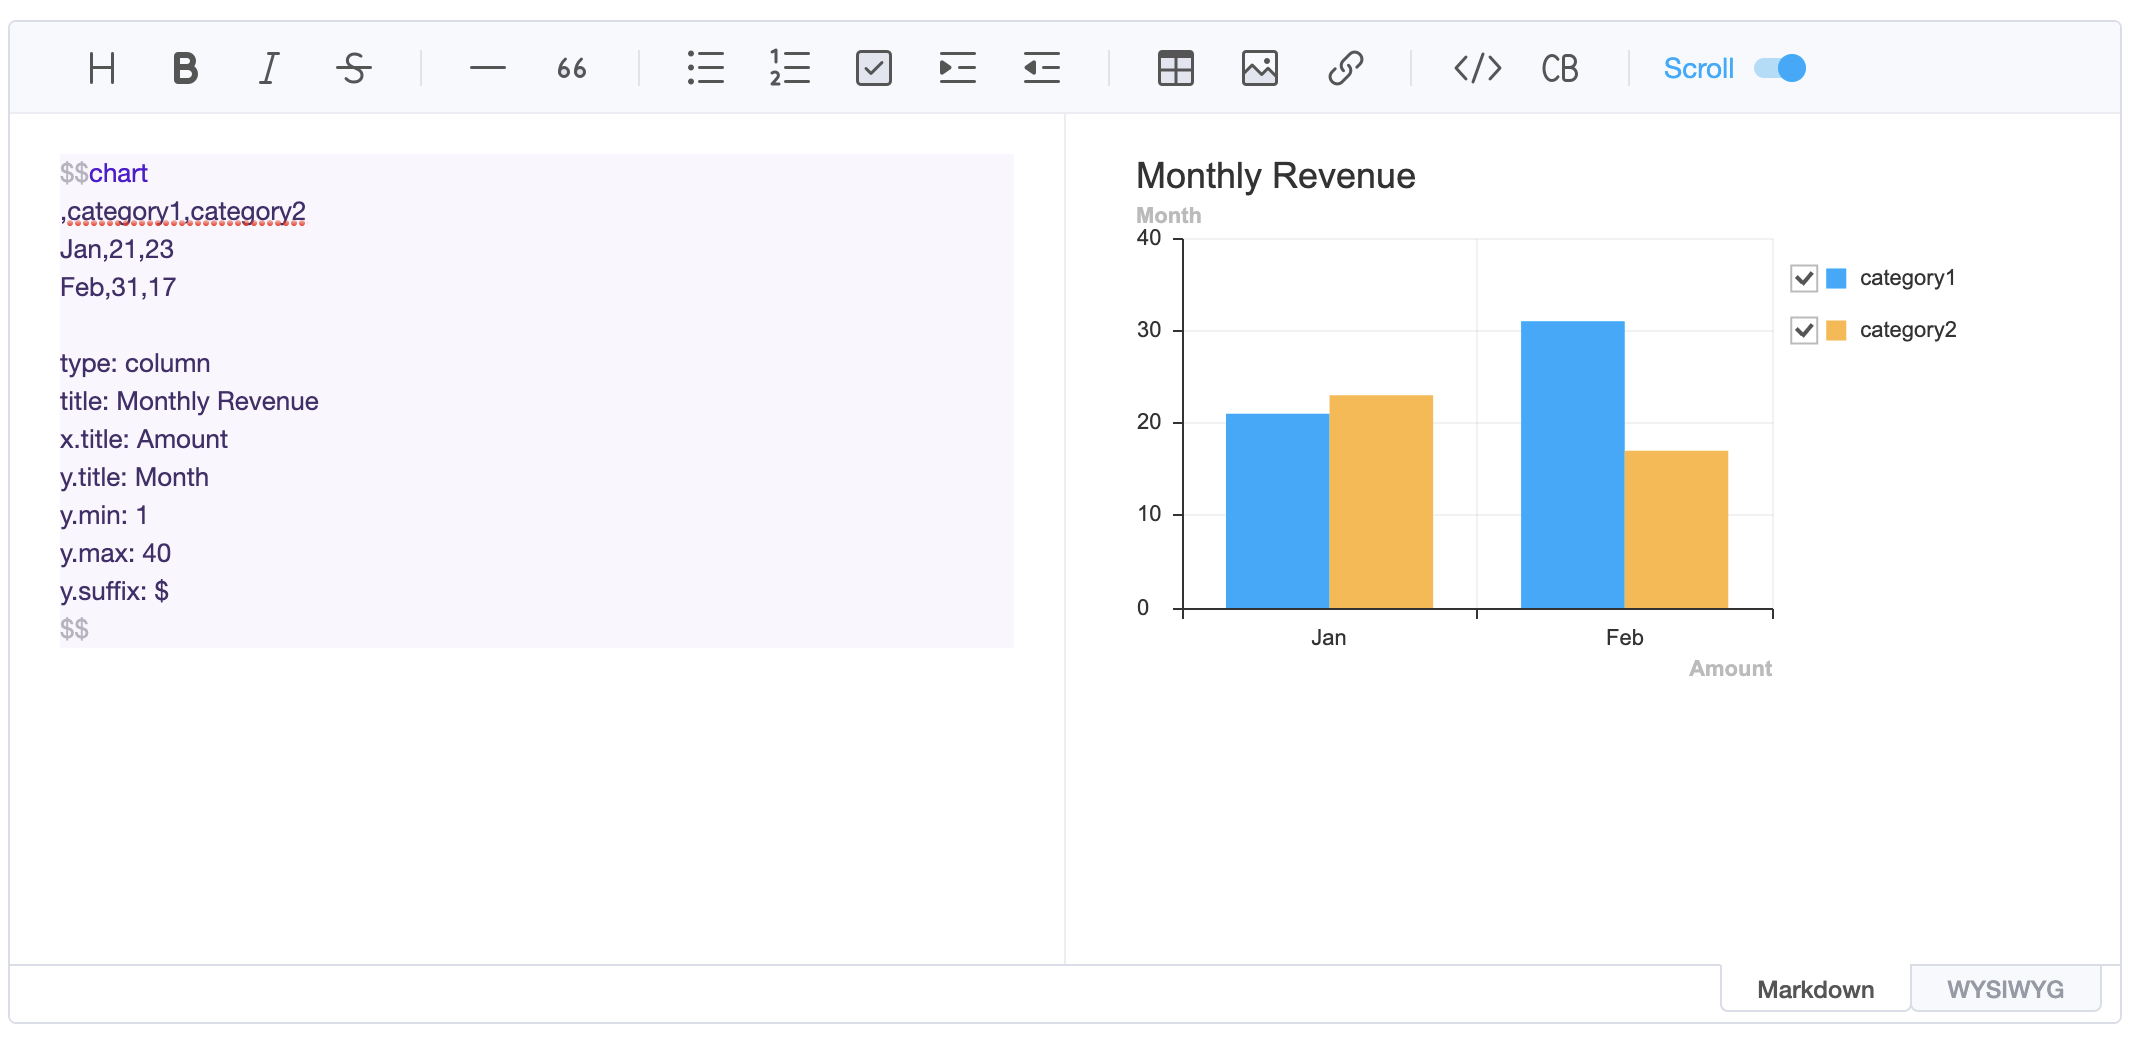Insert an image

[1259, 69]
